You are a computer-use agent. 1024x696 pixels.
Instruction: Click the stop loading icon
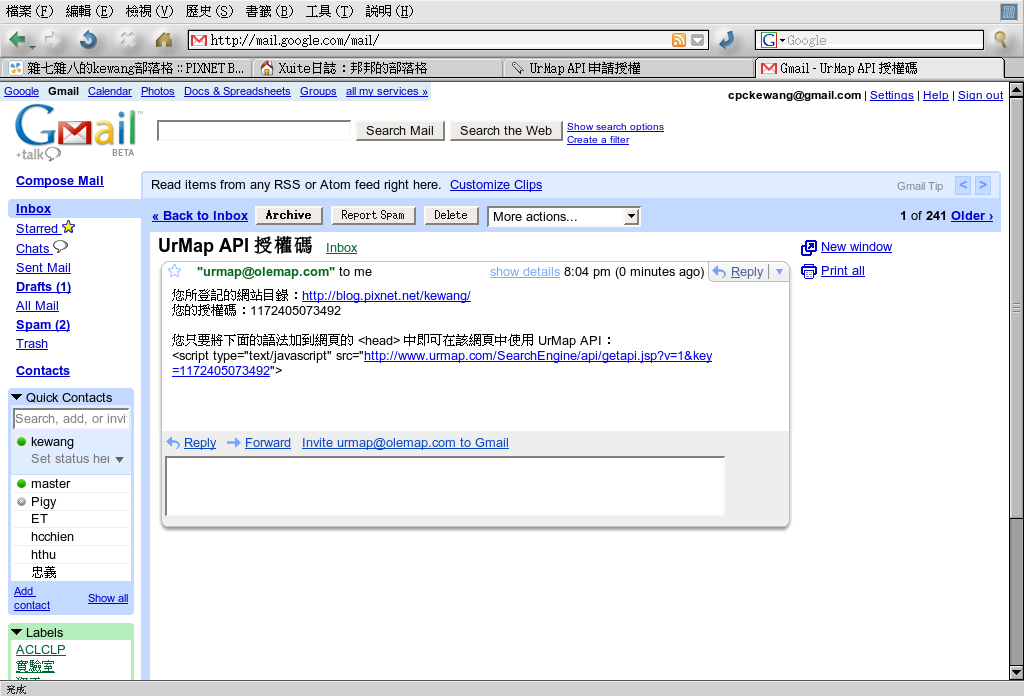(128, 40)
